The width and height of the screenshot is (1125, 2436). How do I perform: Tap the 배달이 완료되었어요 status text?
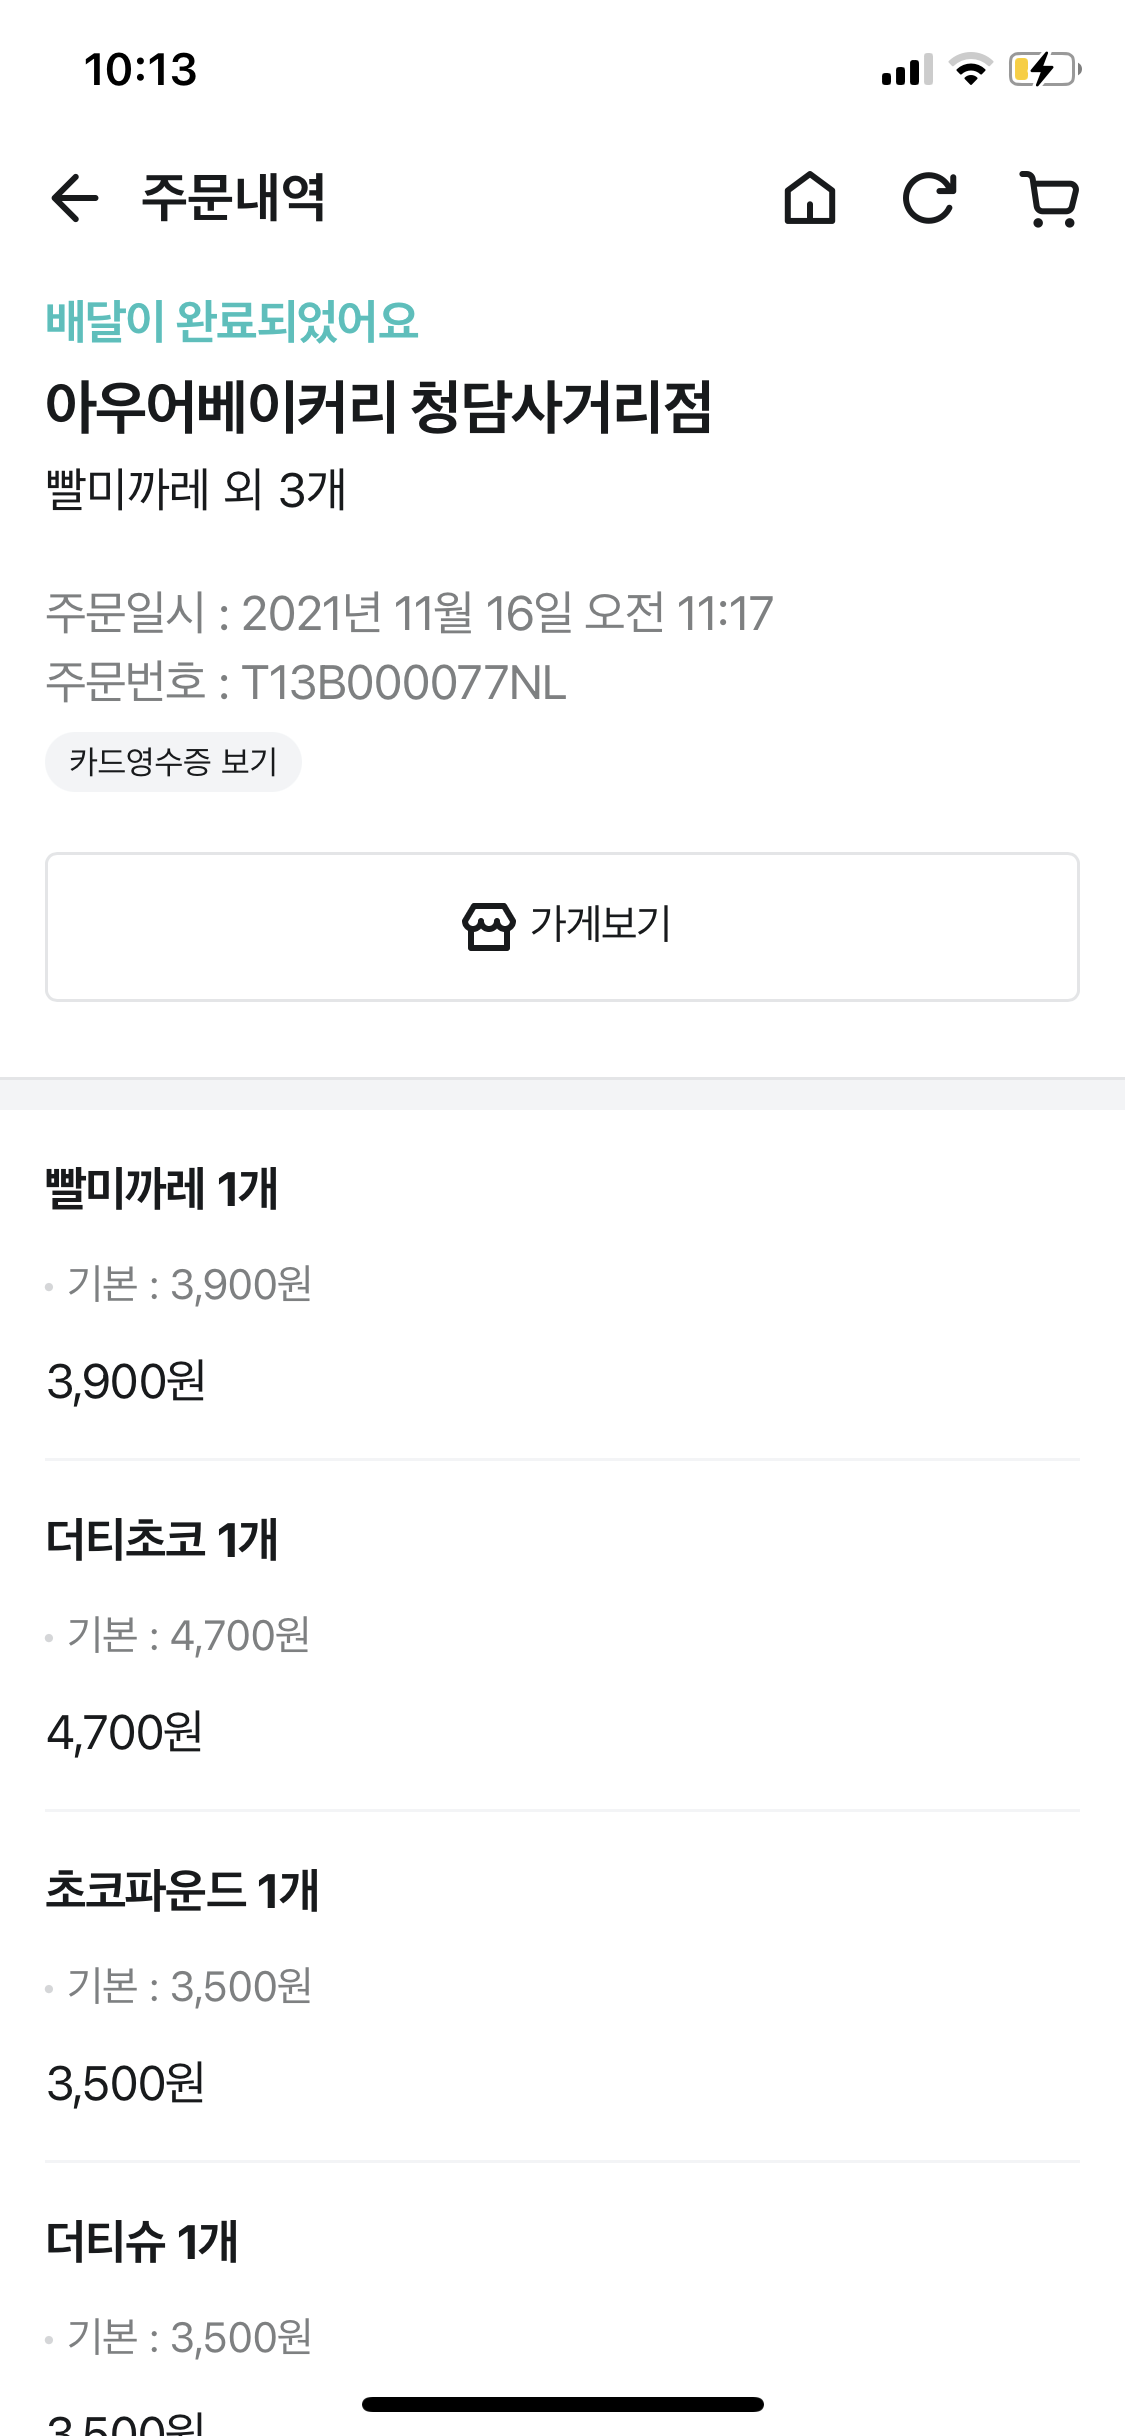232,321
